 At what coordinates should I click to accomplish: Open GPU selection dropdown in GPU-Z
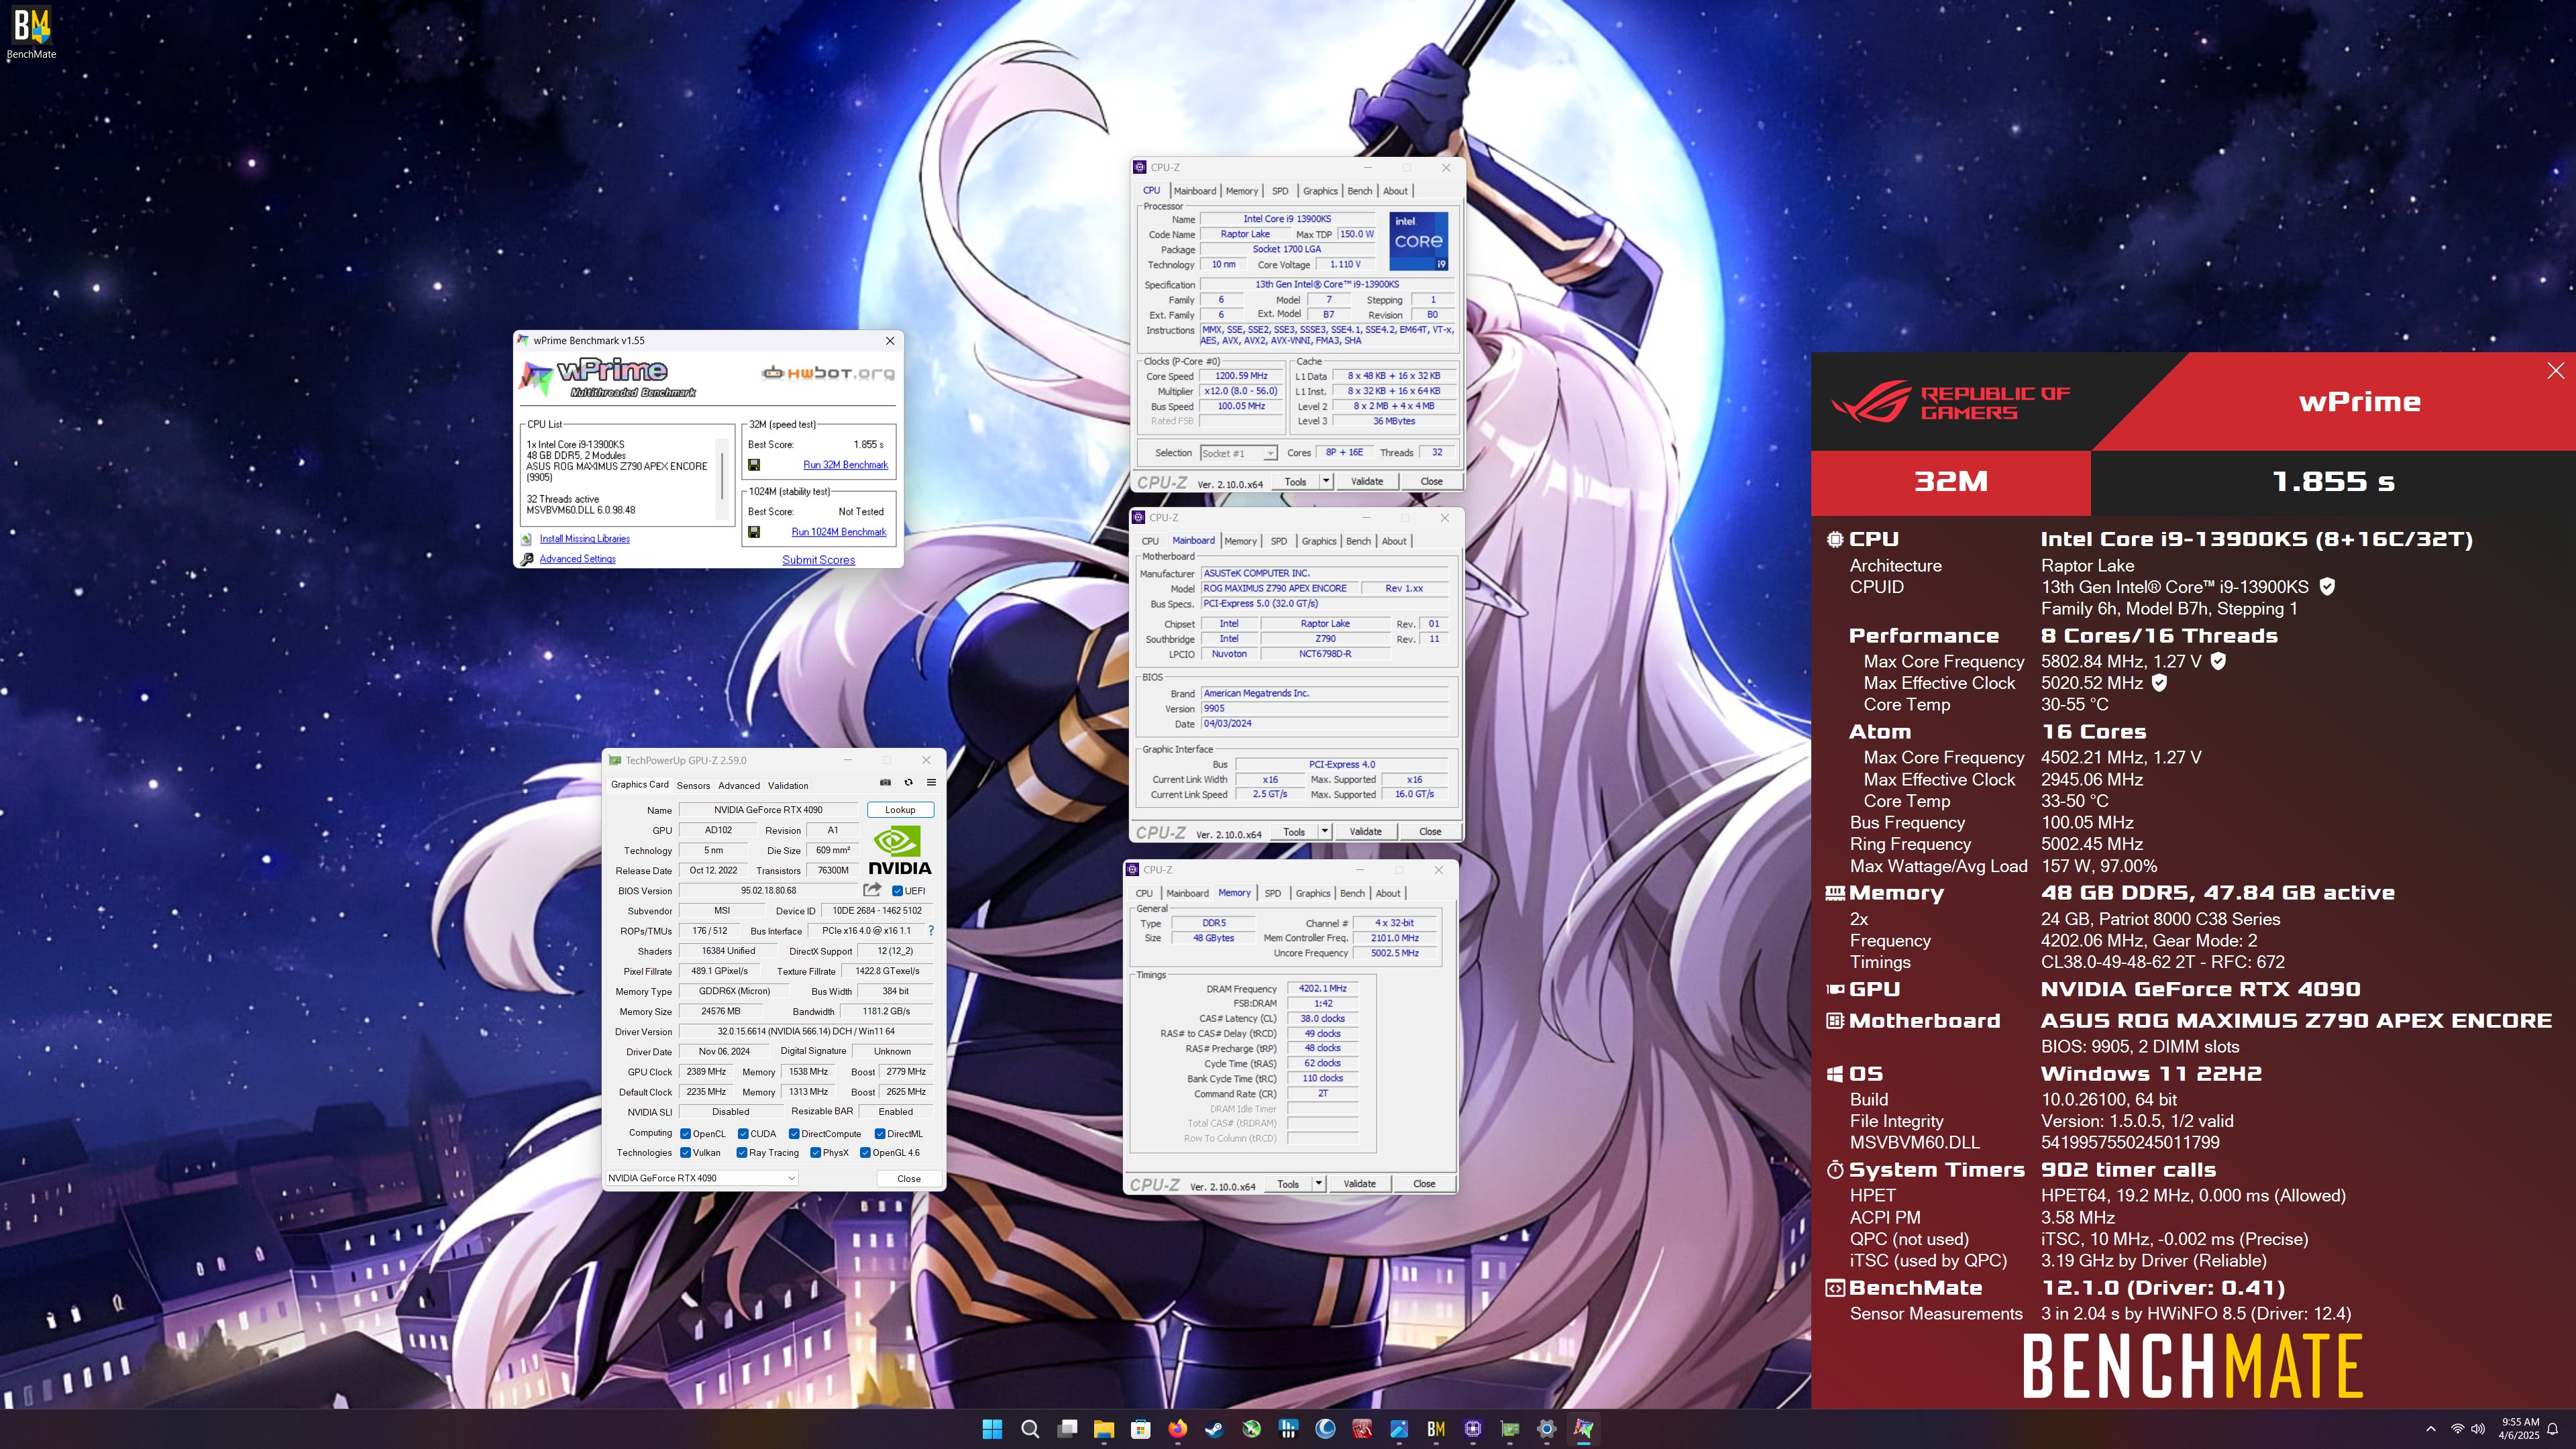pyautogui.click(x=702, y=1178)
